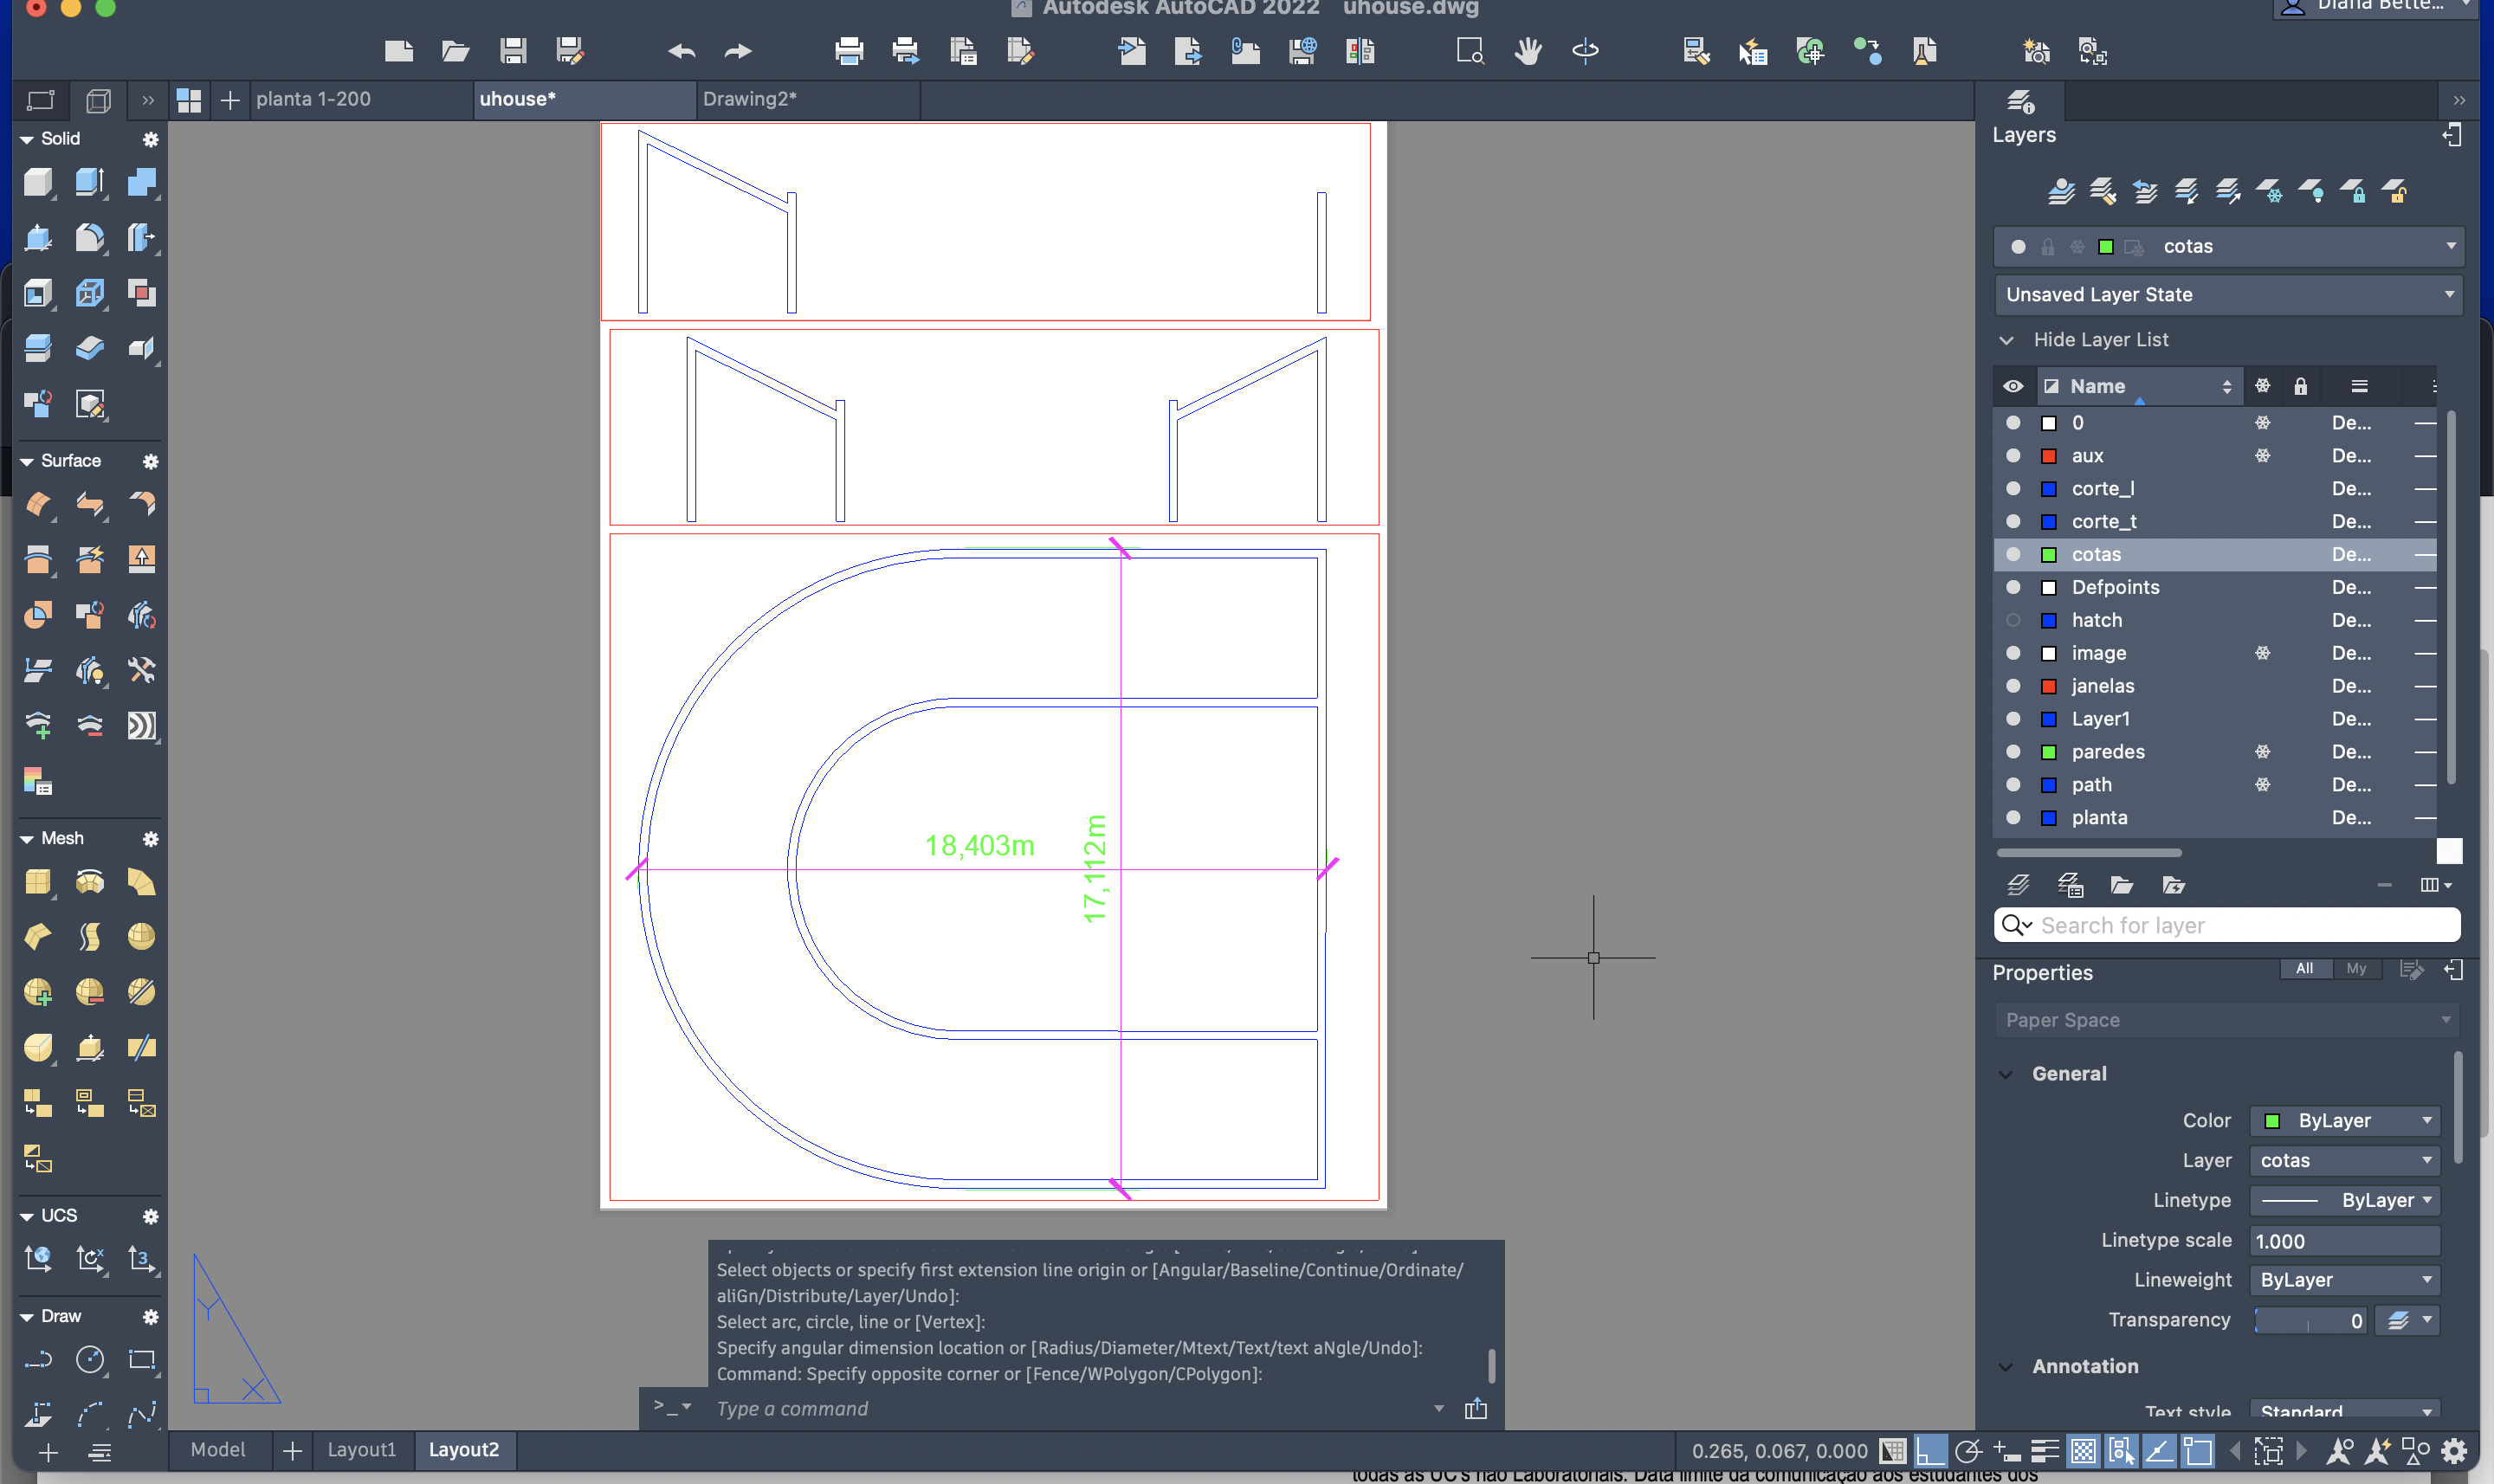Screen dimensions: 2494x1484
Task: Toggle visibility of hatch layer
Action: click(x=2013, y=620)
